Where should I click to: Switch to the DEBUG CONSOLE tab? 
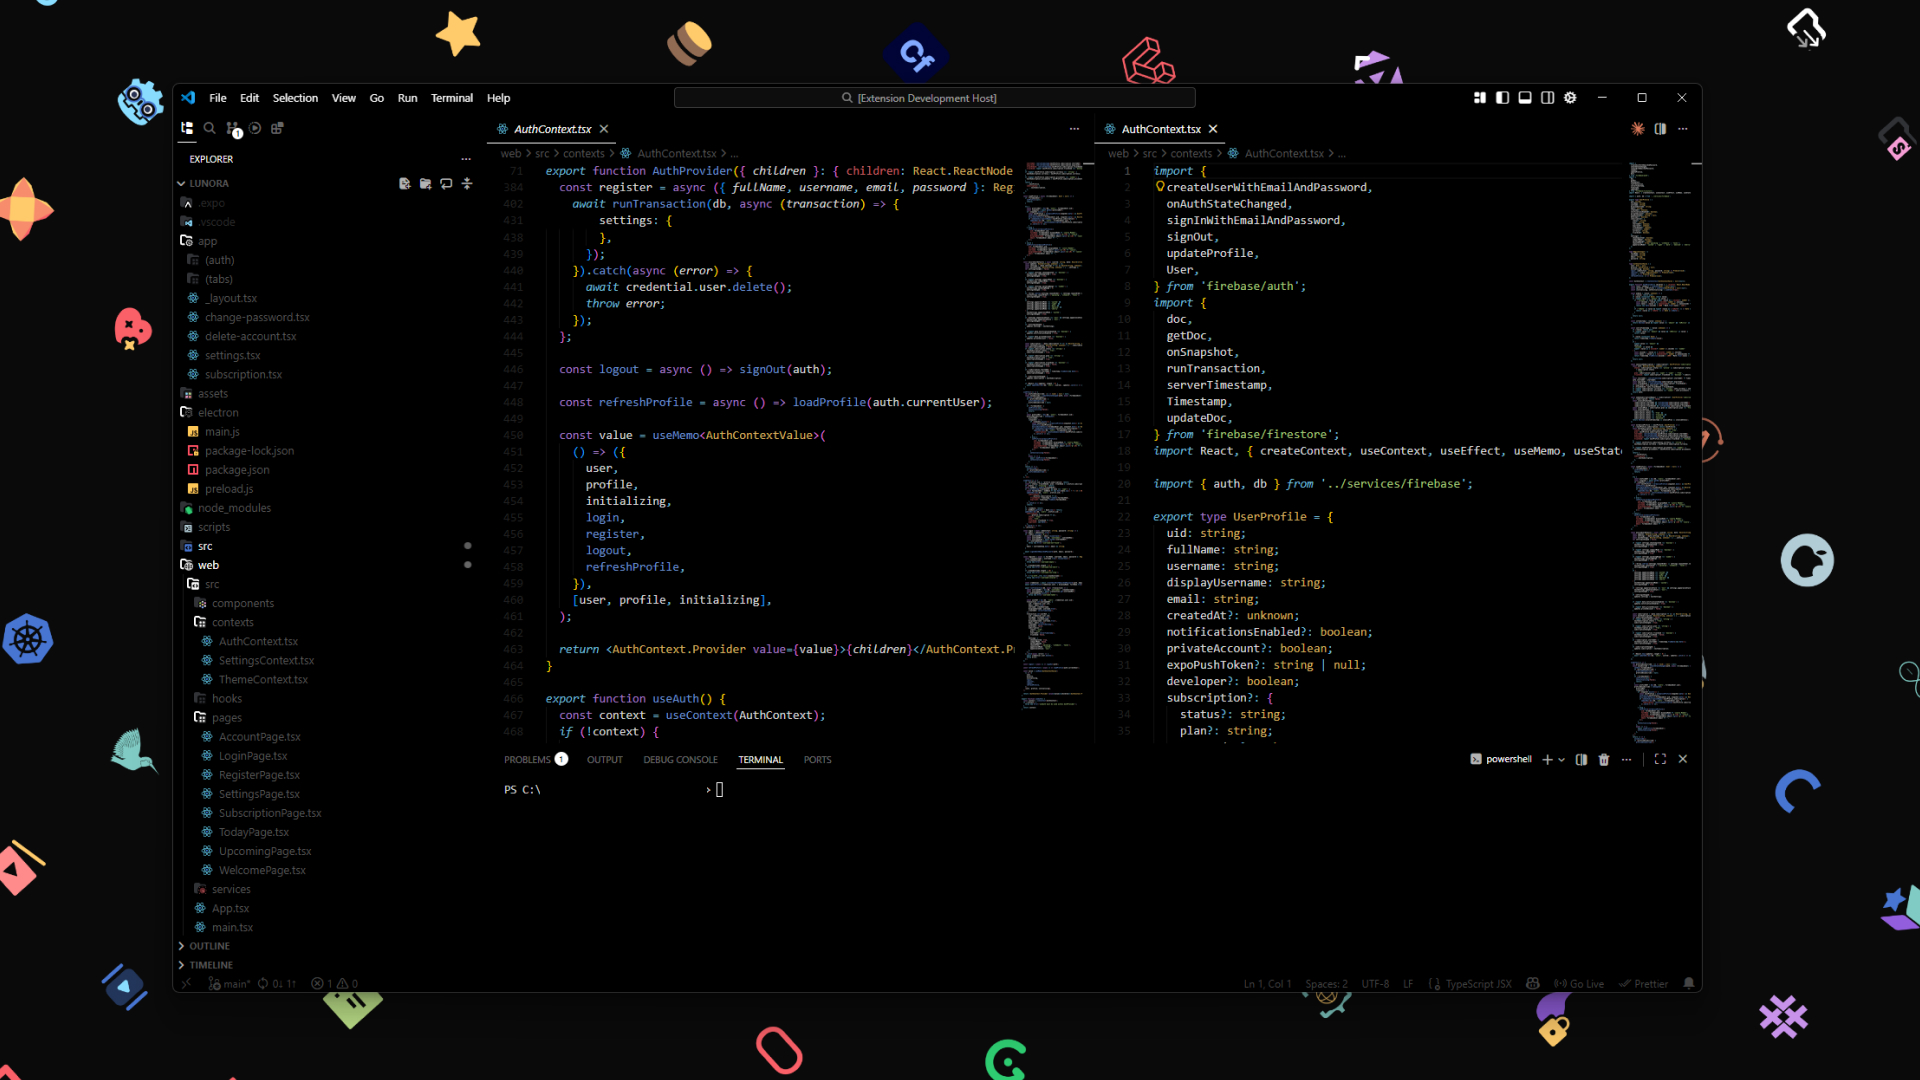coord(680,760)
